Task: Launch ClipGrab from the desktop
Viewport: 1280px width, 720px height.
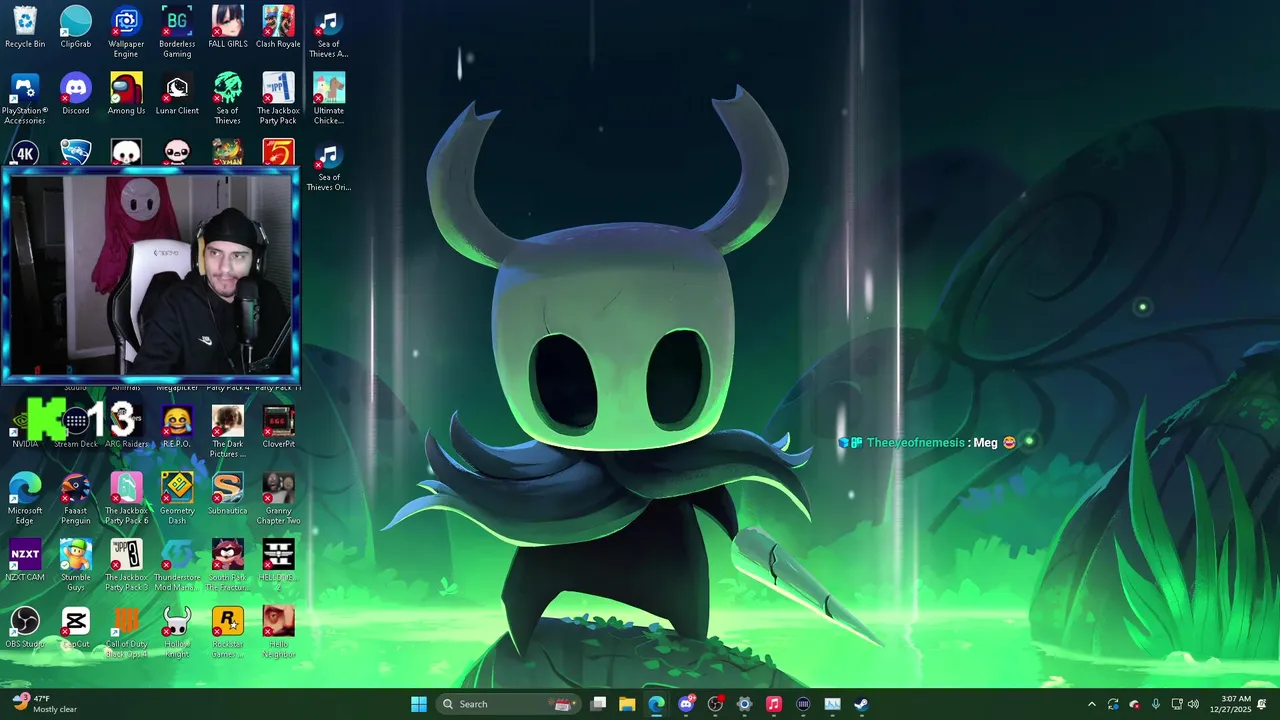Action: click(76, 27)
